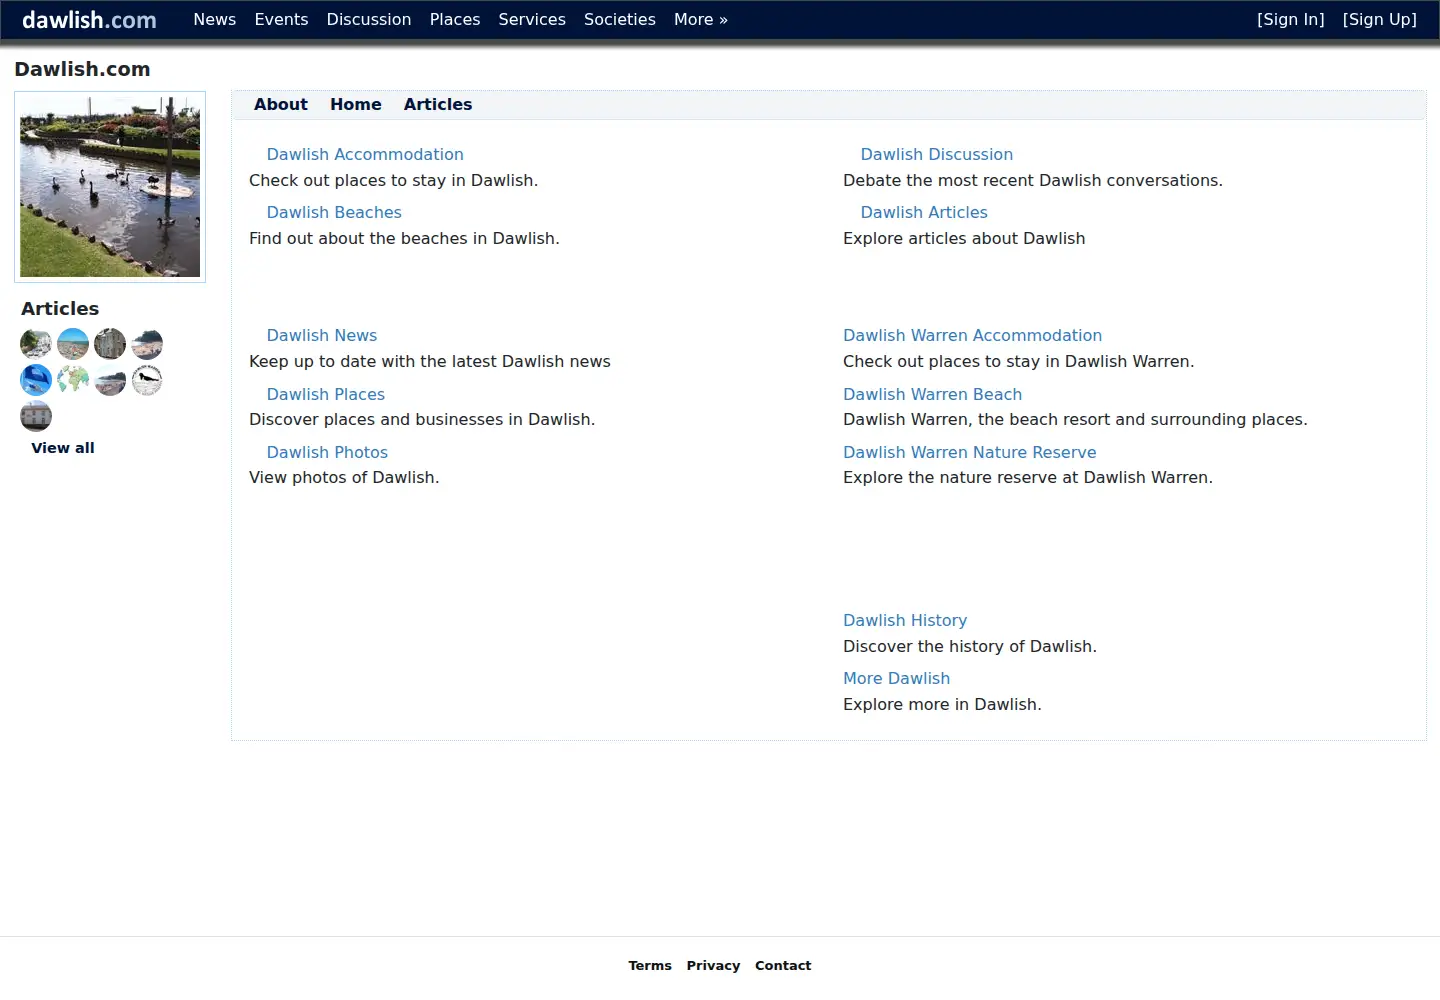Viewport: 1440px width, 1000px height.
Task: Click the Sign In link
Action: point(1291,19)
